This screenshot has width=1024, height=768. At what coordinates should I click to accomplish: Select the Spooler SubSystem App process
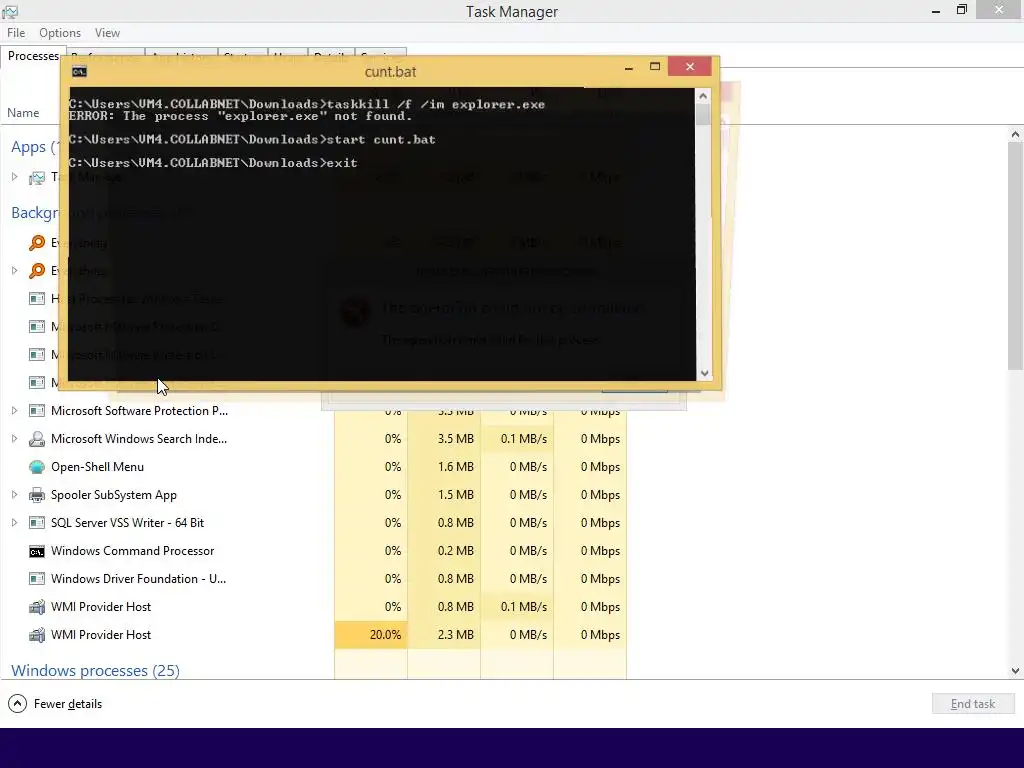click(114, 495)
